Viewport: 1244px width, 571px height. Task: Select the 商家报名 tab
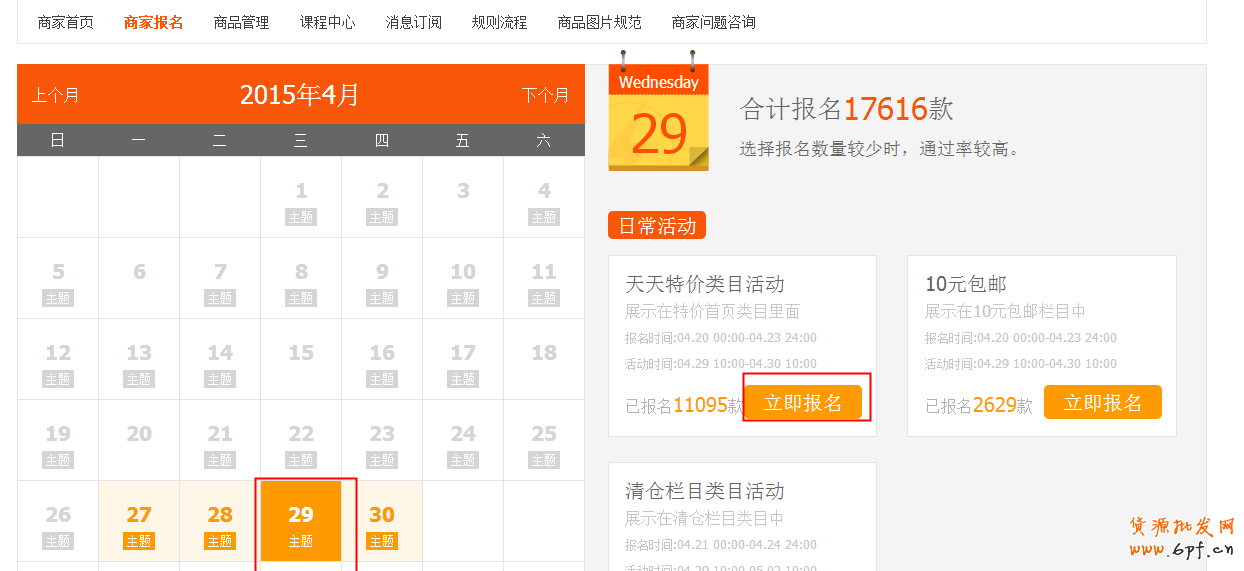[153, 22]
